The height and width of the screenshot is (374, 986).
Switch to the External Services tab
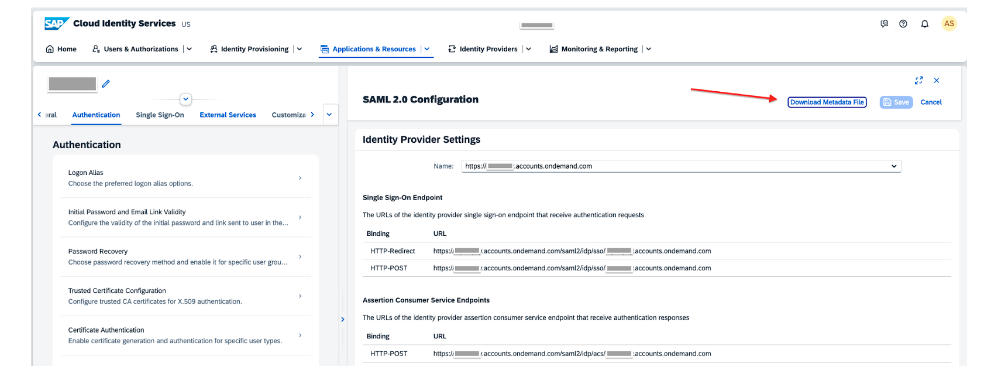(228, 115)
